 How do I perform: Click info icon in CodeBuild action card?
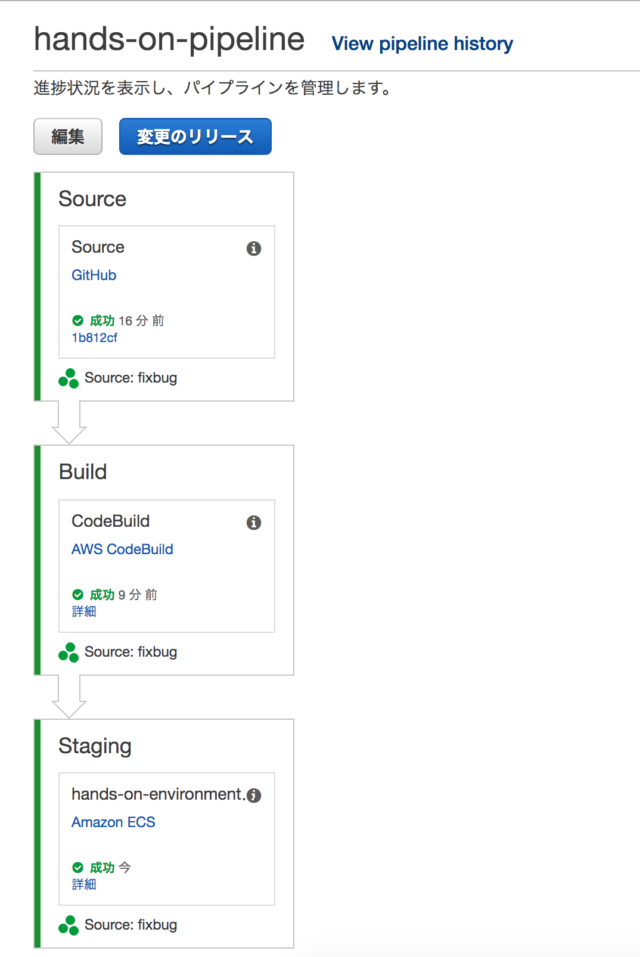point(254,522)
